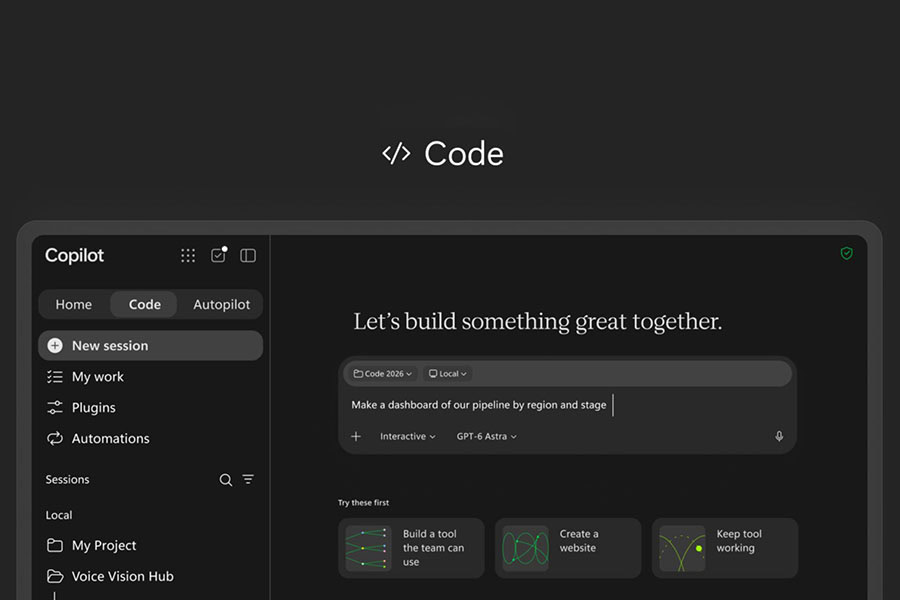Click the Copilot logo title
The height and width of the screenshot is (600, 900).
tap(75, 256)
